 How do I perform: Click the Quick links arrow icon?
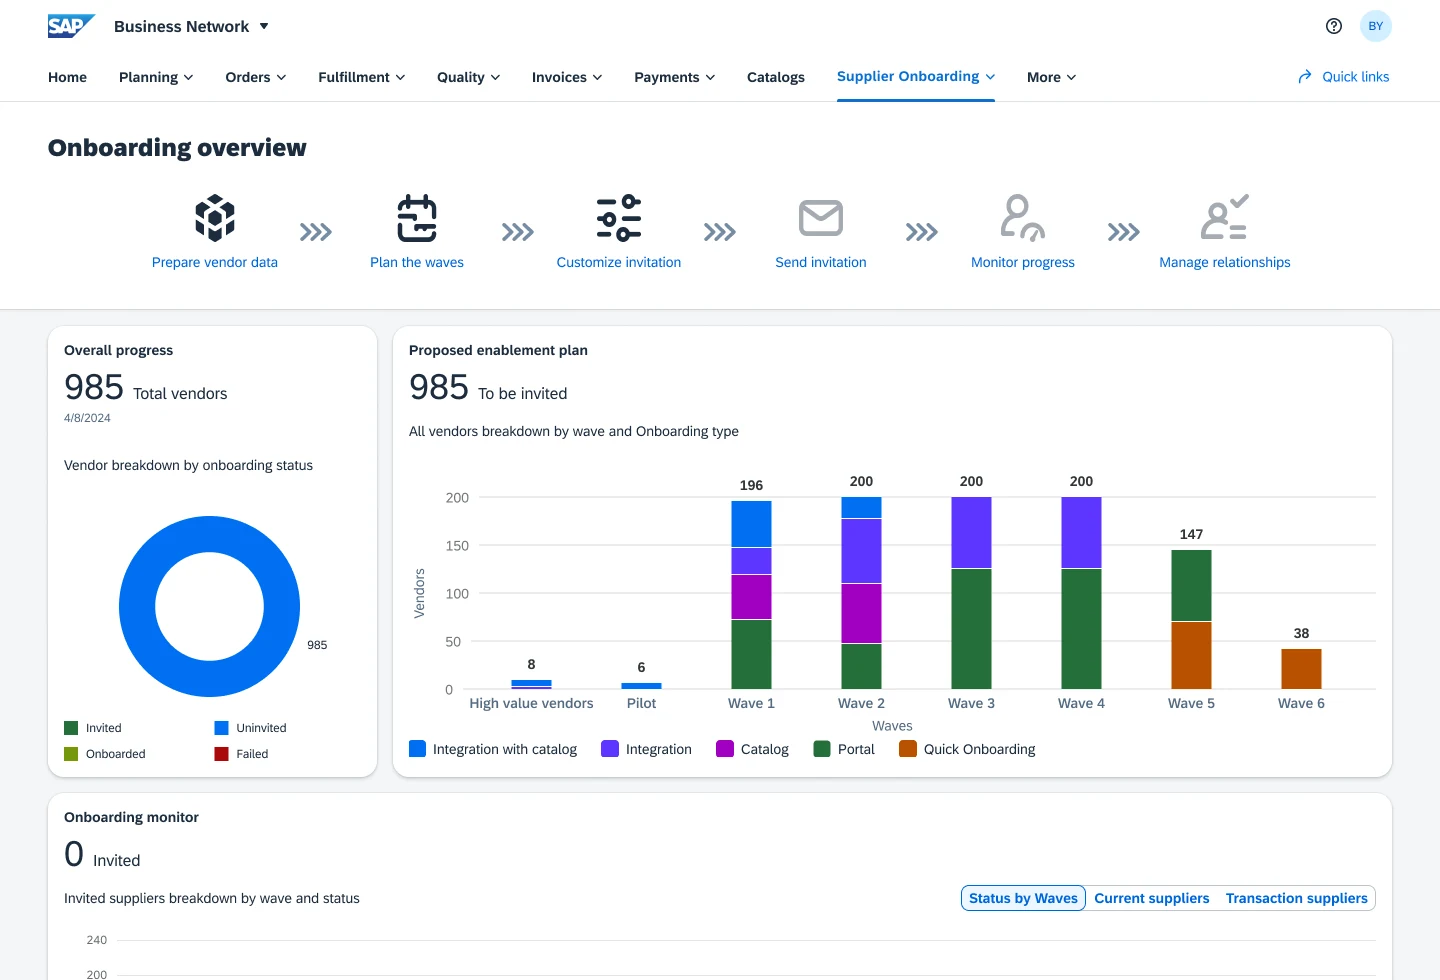click(1305, 77)
